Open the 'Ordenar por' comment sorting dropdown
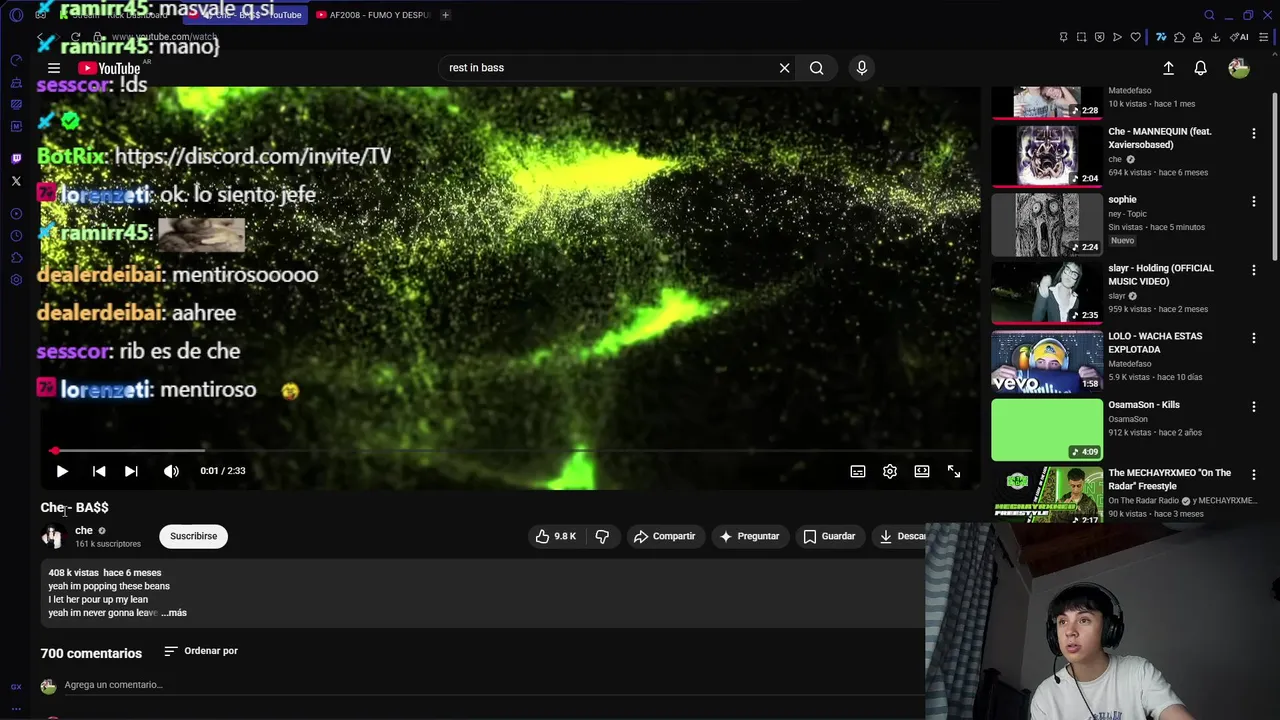Viewport: 1280px width, 720px height. click(x=201, y=651)
